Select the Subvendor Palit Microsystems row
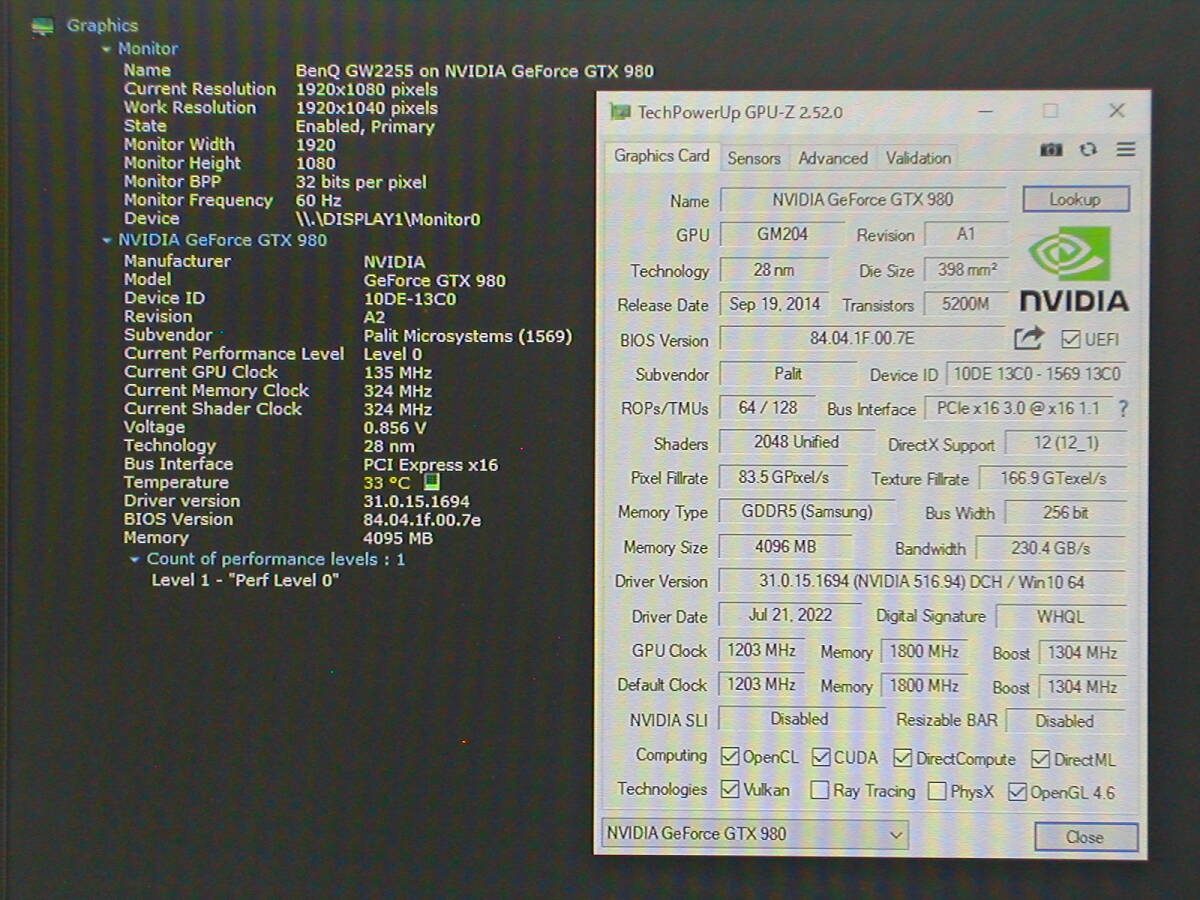 (348, 336)
